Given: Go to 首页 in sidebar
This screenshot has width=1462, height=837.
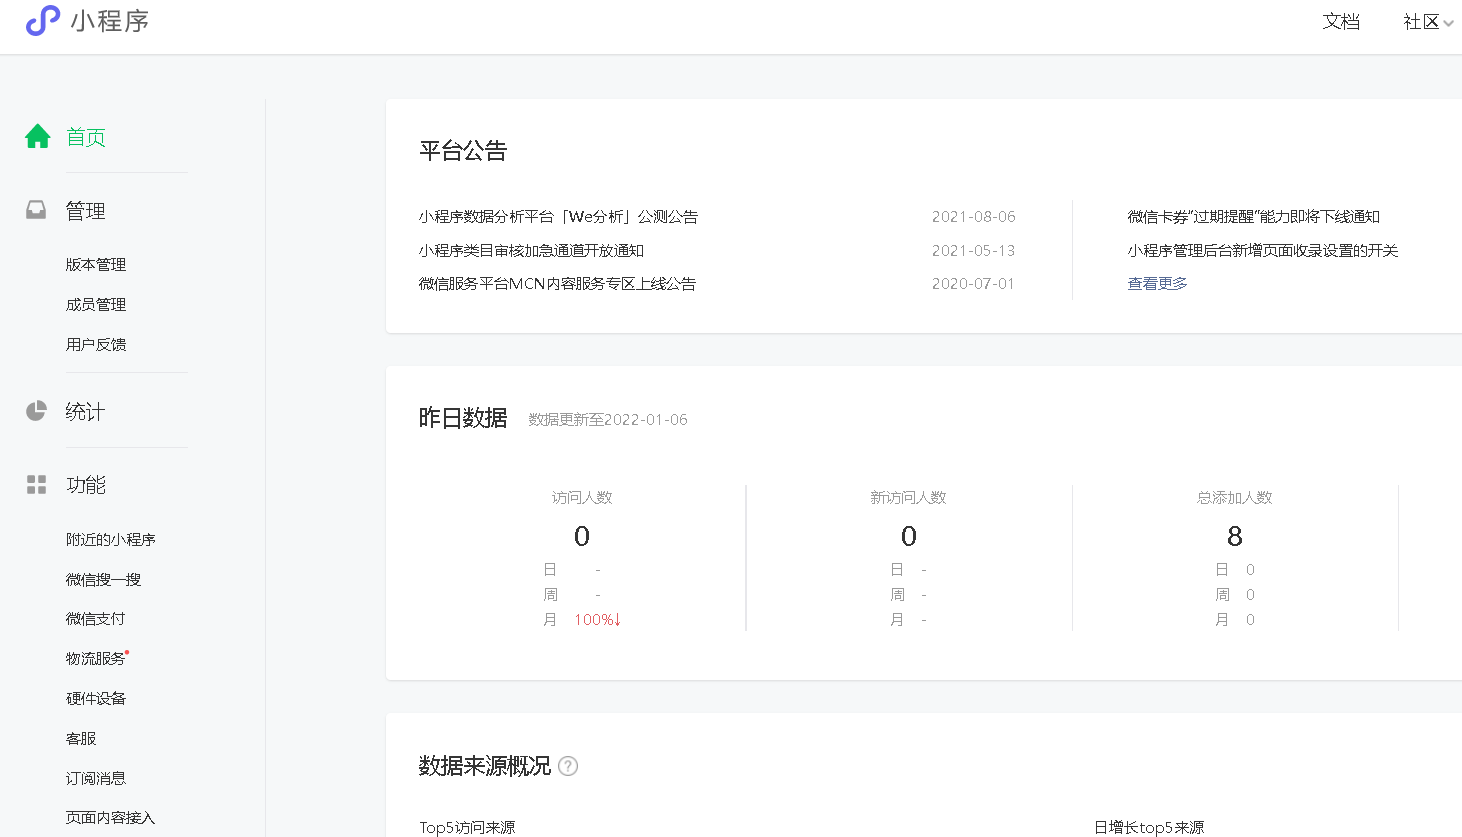Looking at the screenshot, I should click(86, 137).
